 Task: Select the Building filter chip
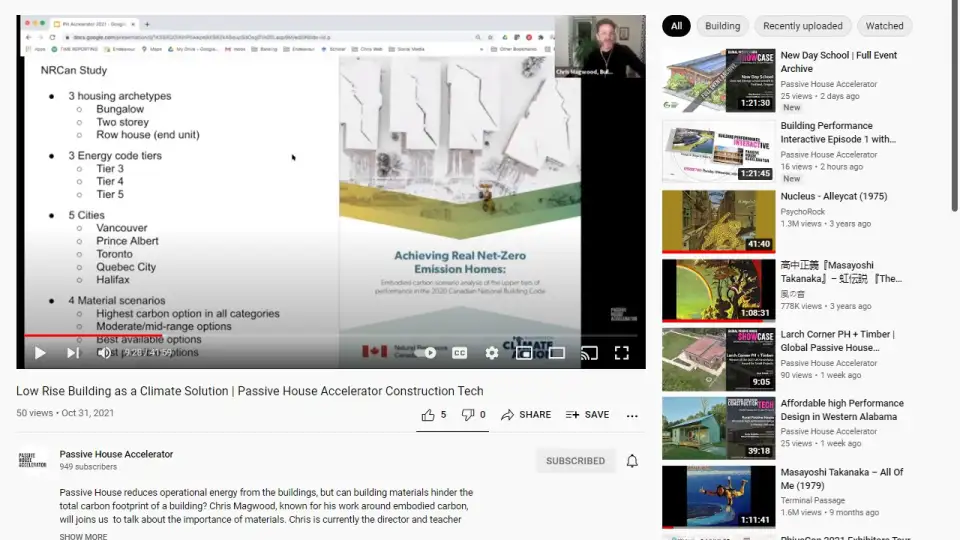tap(722, 26)
